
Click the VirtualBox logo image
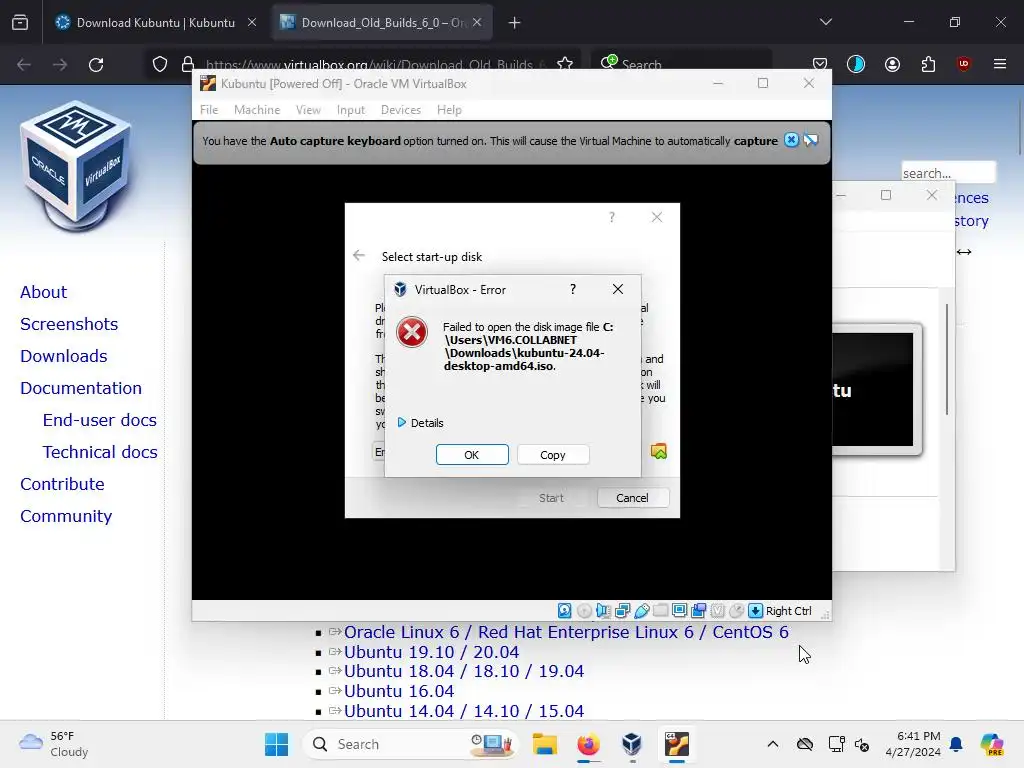[76, 166]
